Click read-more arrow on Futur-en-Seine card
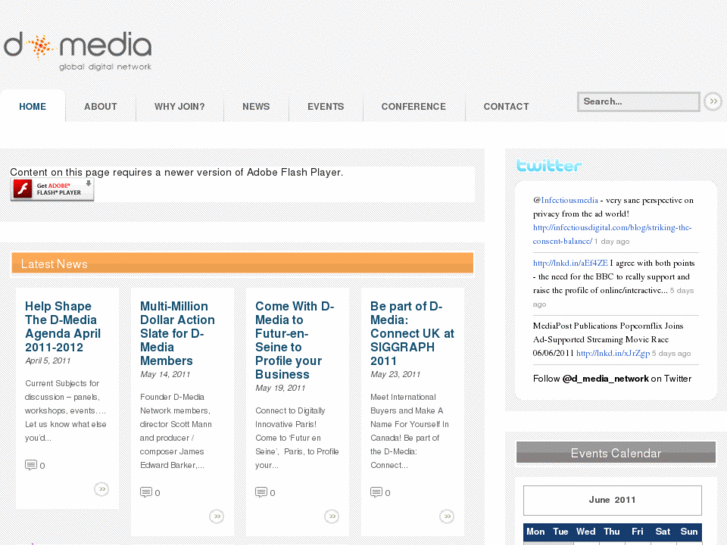The height and width of the screenshot is (545, 727). (332, 516)
